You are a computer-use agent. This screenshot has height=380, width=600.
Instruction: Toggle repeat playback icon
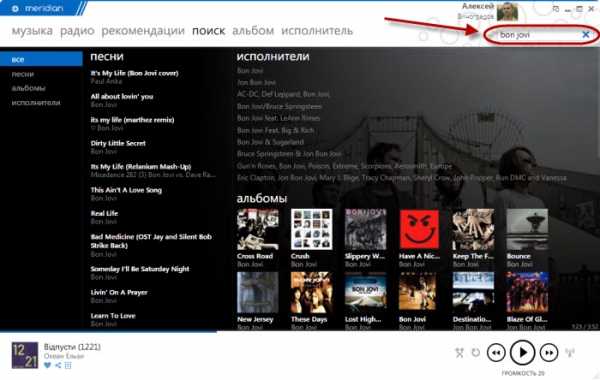476,352
